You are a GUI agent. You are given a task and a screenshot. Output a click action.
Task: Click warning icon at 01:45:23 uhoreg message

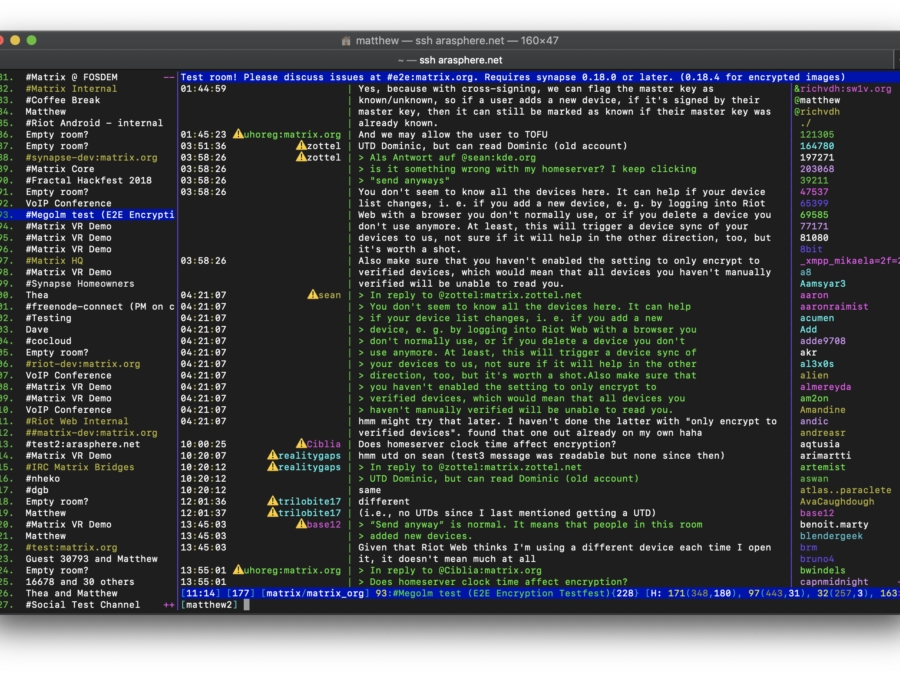[238, 134]
